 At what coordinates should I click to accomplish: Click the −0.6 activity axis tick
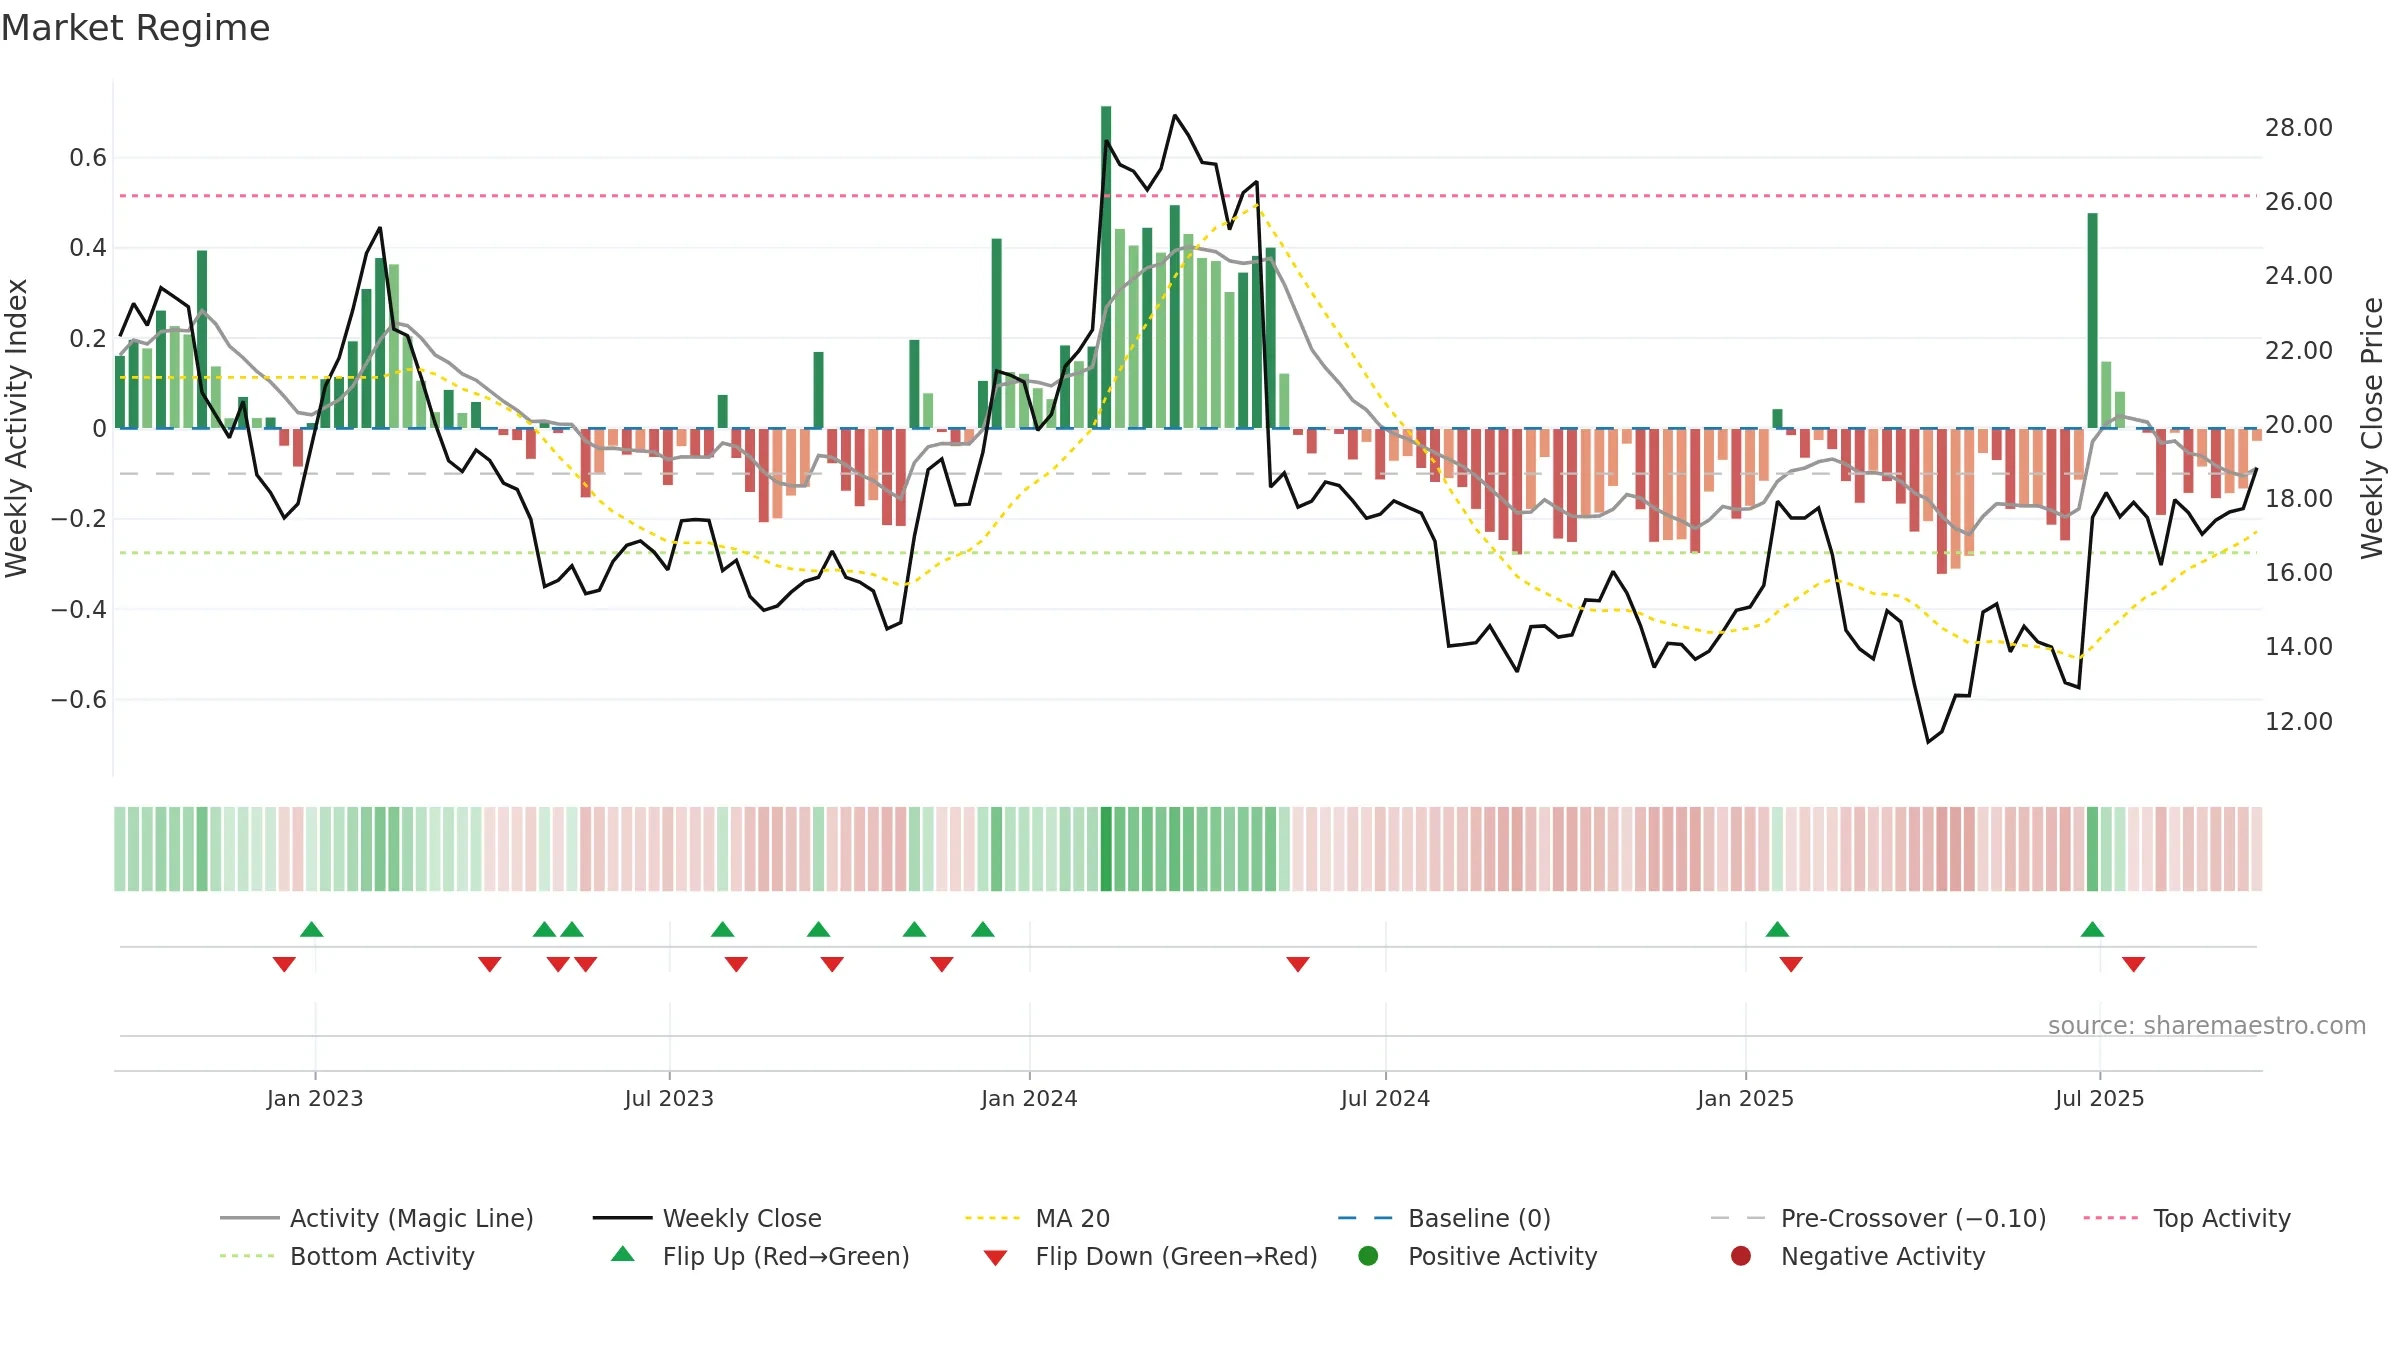click(x=79, y=699)
